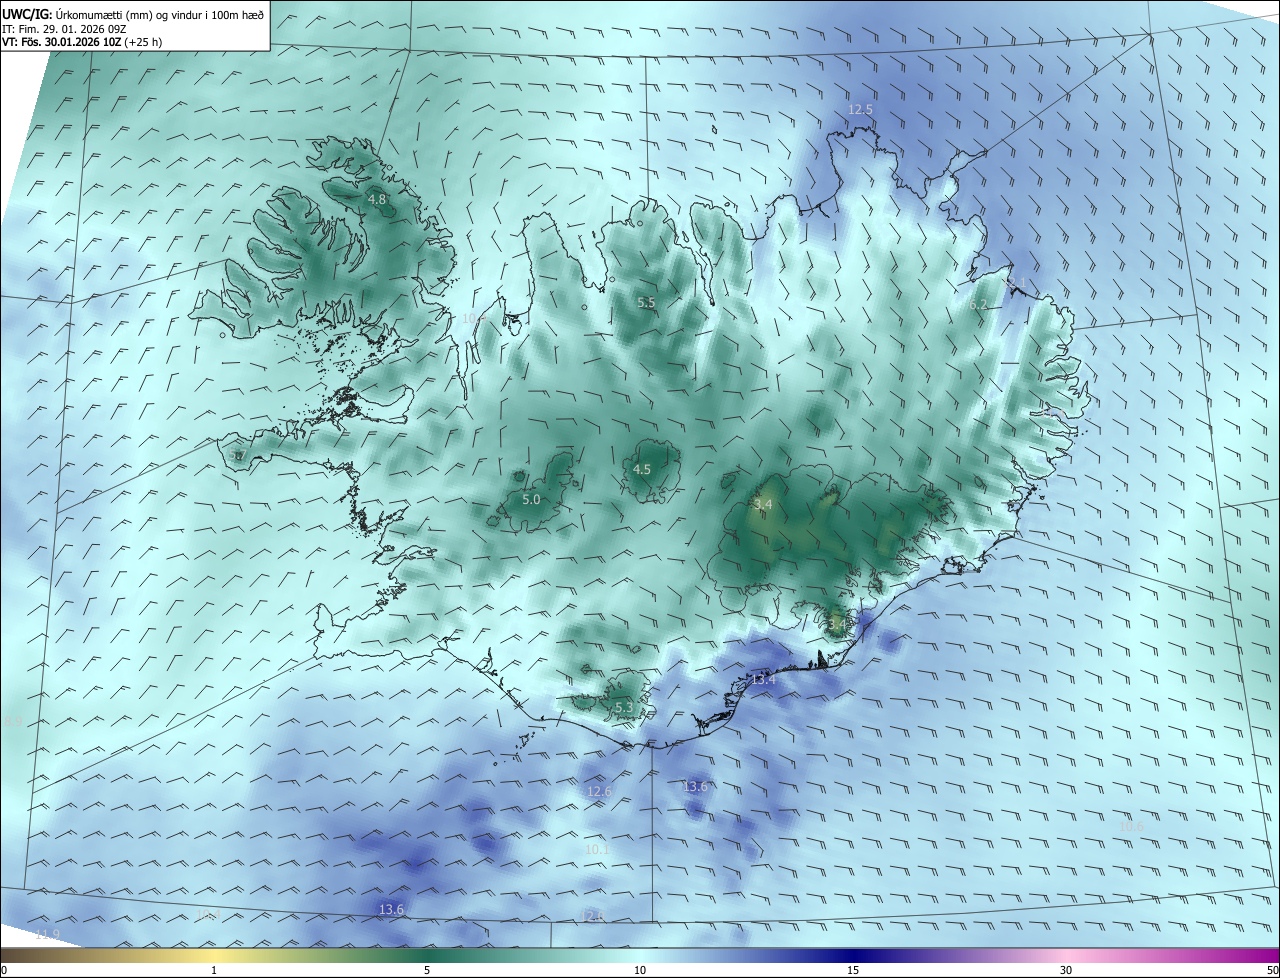Click the 0 tick label on the colour scale

[4, 970]
